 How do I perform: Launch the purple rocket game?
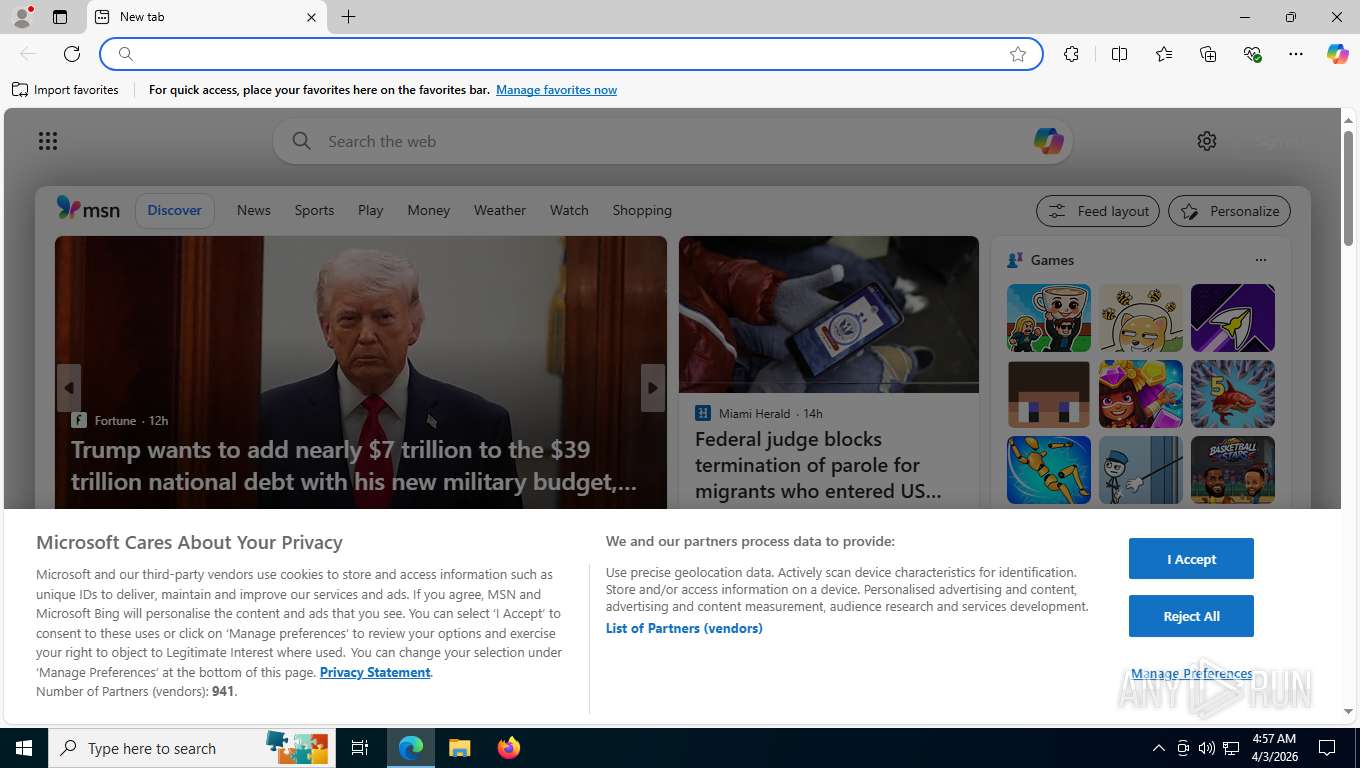tap(1233, 318)
